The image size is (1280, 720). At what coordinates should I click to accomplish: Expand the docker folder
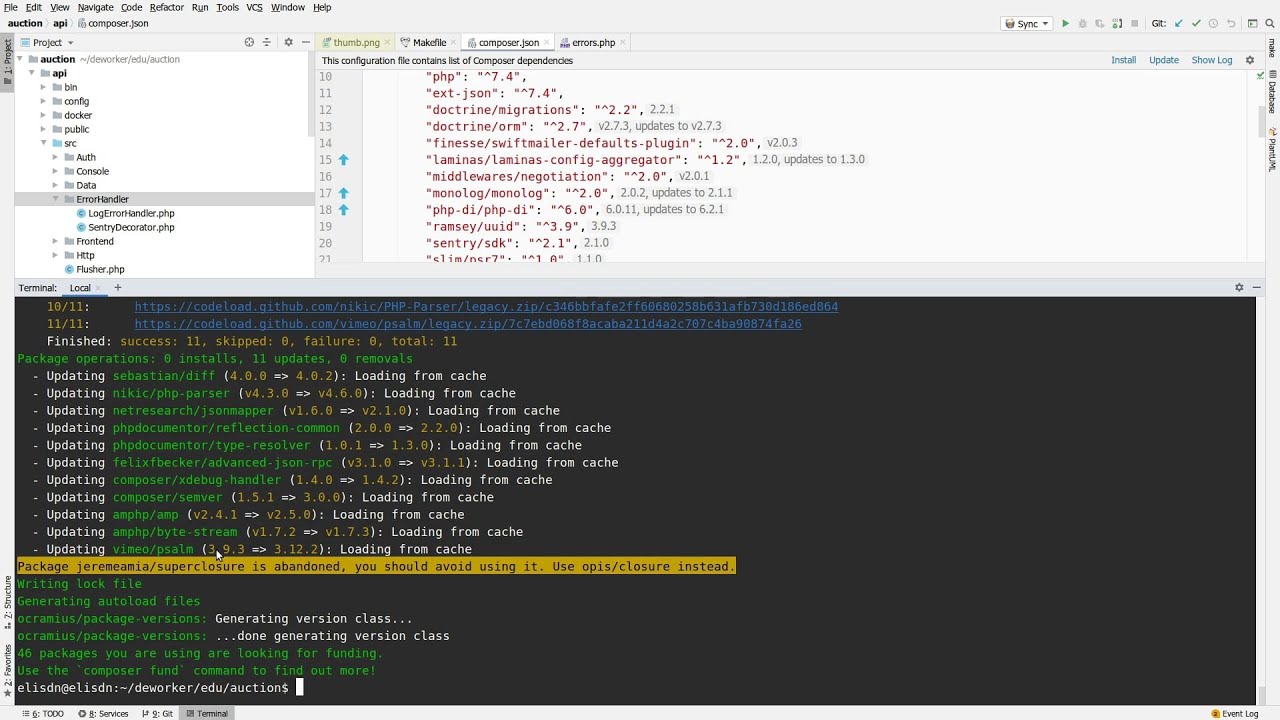[43, 115]
